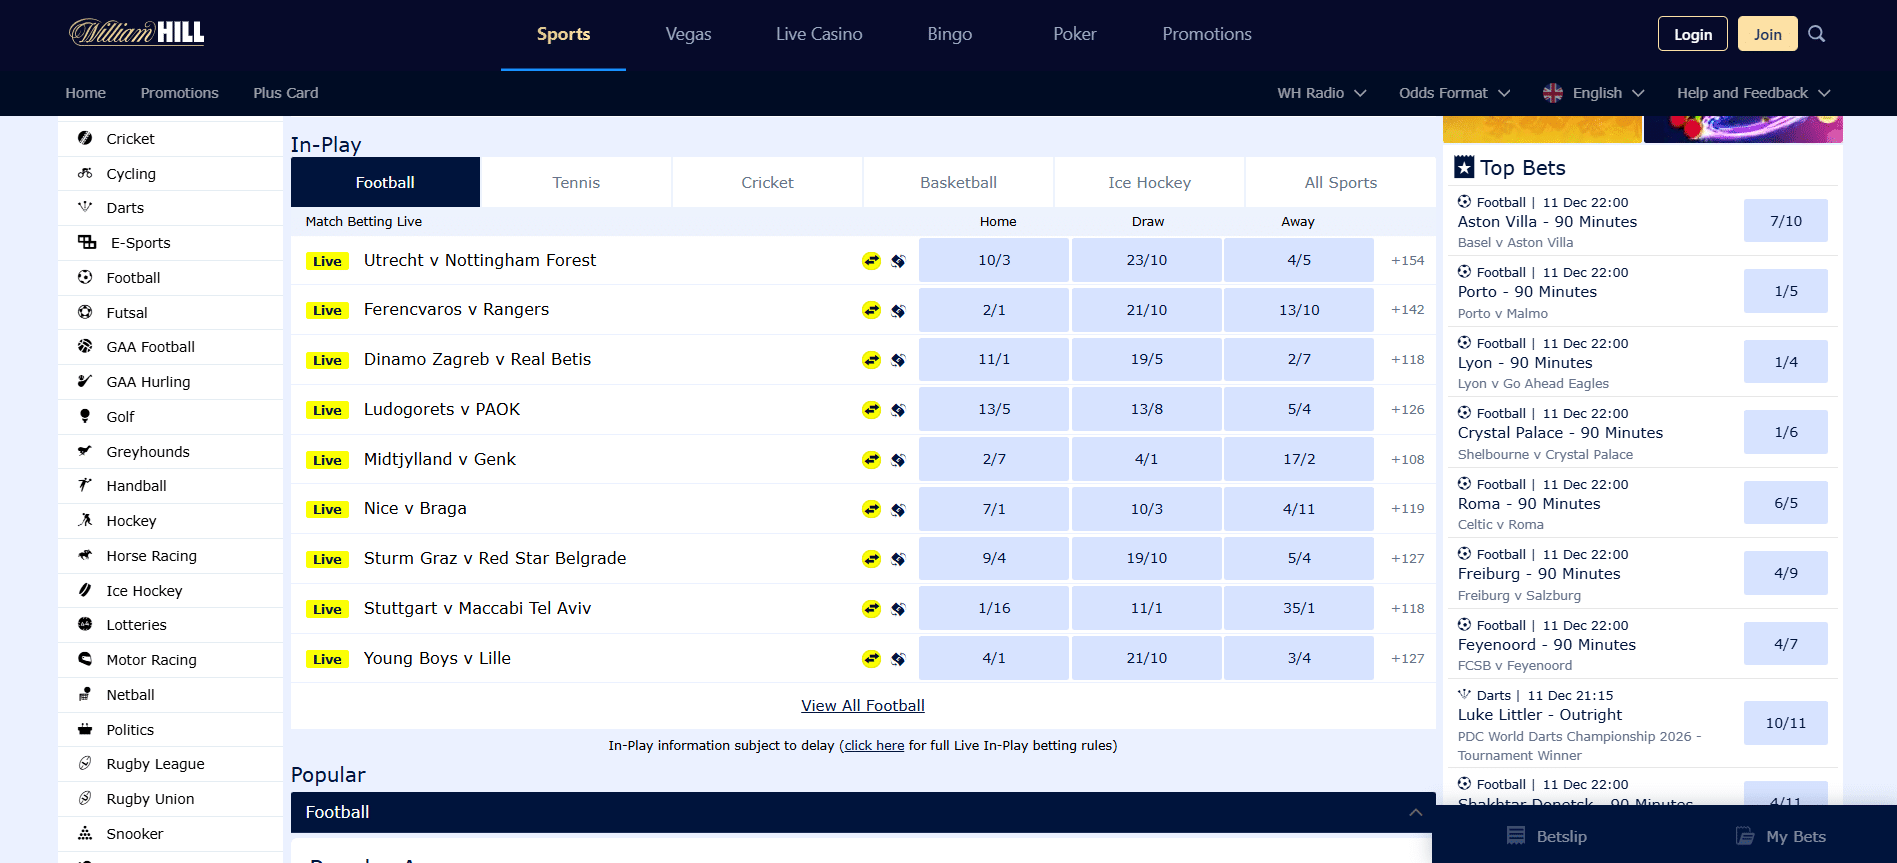This screenshot has width=1897, height=863.
Task: Click the casino promo banner thumbnail
Action: pyautogui.click(x=1743, y=129)
